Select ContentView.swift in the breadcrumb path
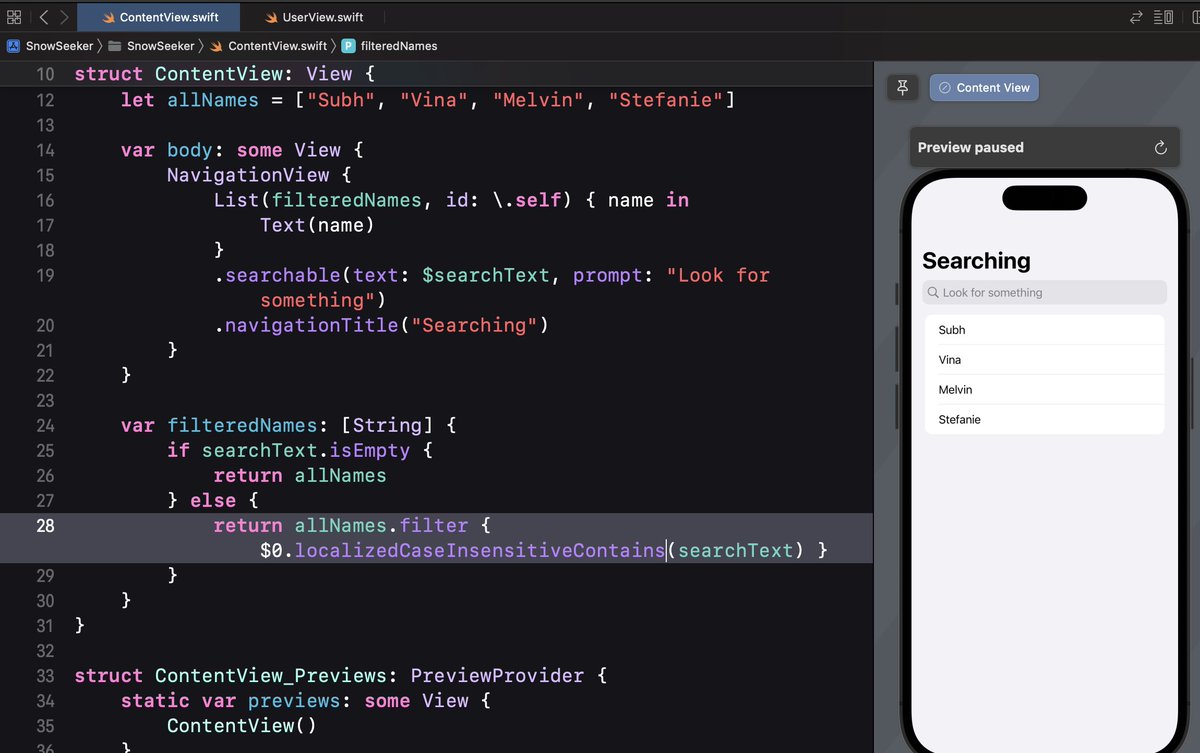Screen dimensions: 1200x753 click(268, 46)
